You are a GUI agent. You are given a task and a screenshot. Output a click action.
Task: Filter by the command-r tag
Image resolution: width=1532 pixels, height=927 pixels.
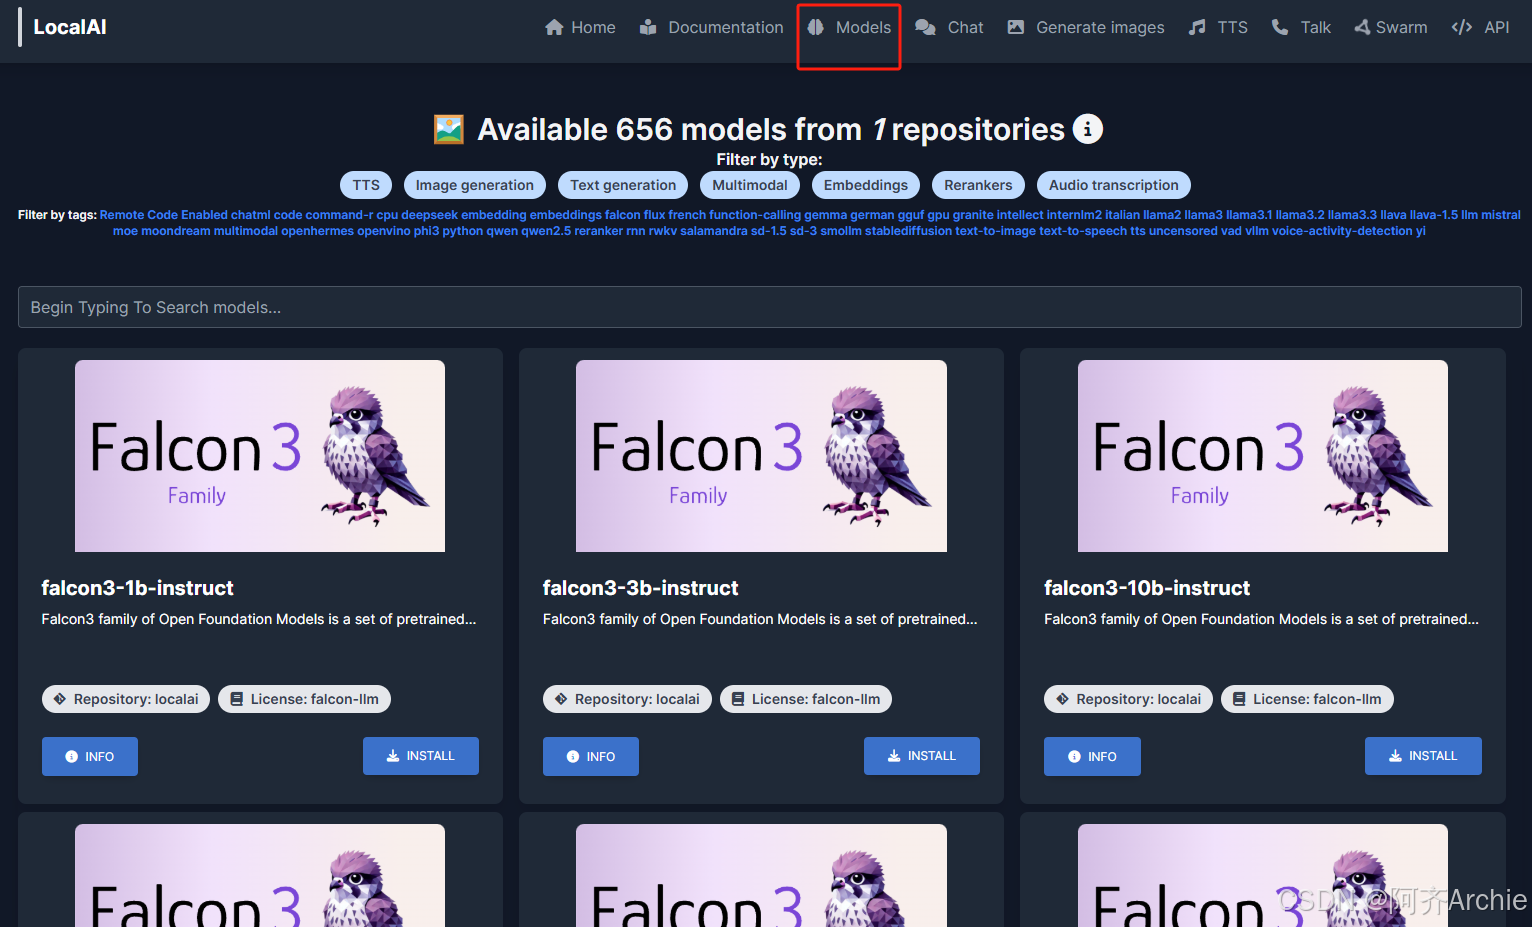tap(339, 215)
